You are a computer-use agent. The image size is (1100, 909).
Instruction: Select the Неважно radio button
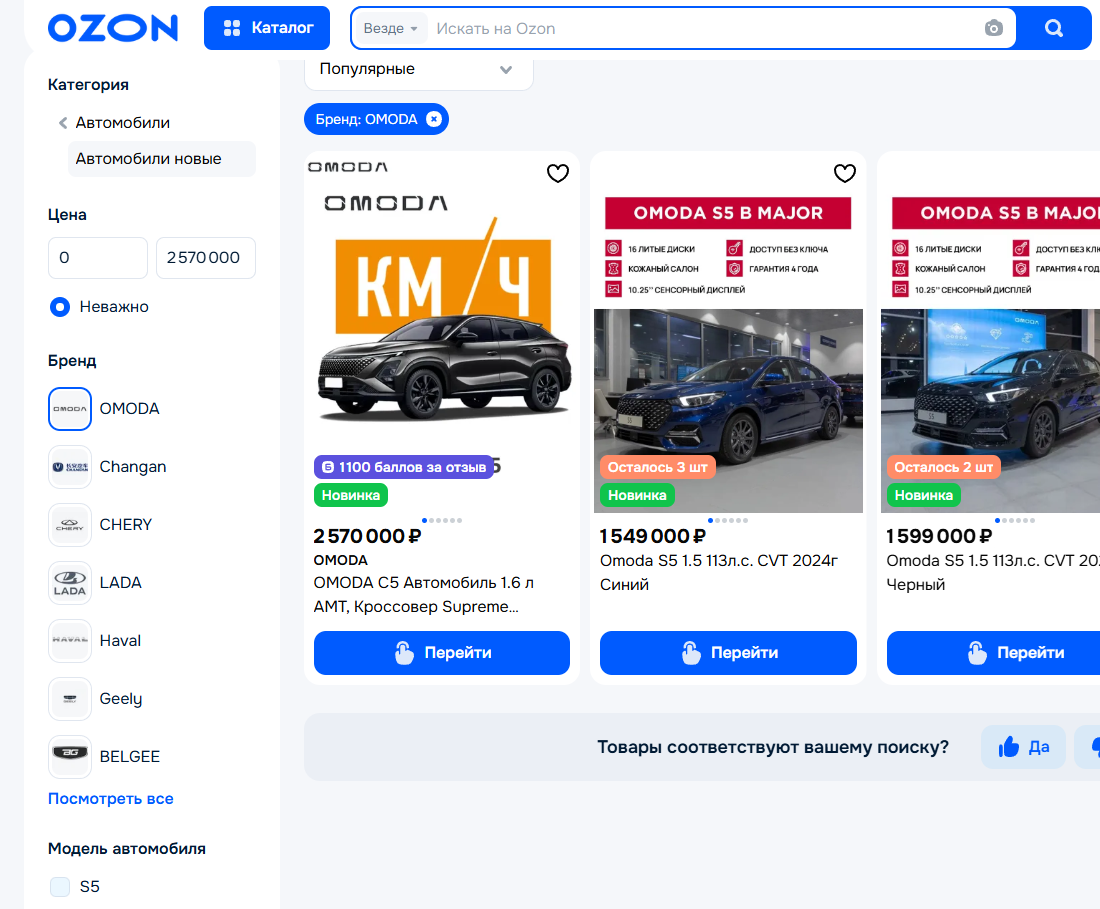coord(60,307)
